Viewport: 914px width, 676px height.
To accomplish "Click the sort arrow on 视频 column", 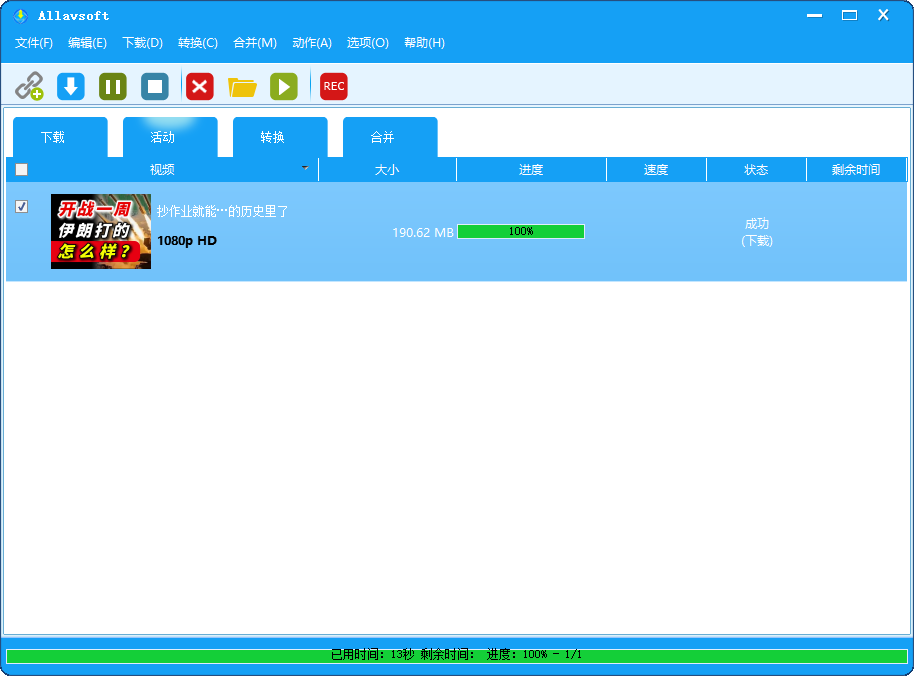I will 305,168.
